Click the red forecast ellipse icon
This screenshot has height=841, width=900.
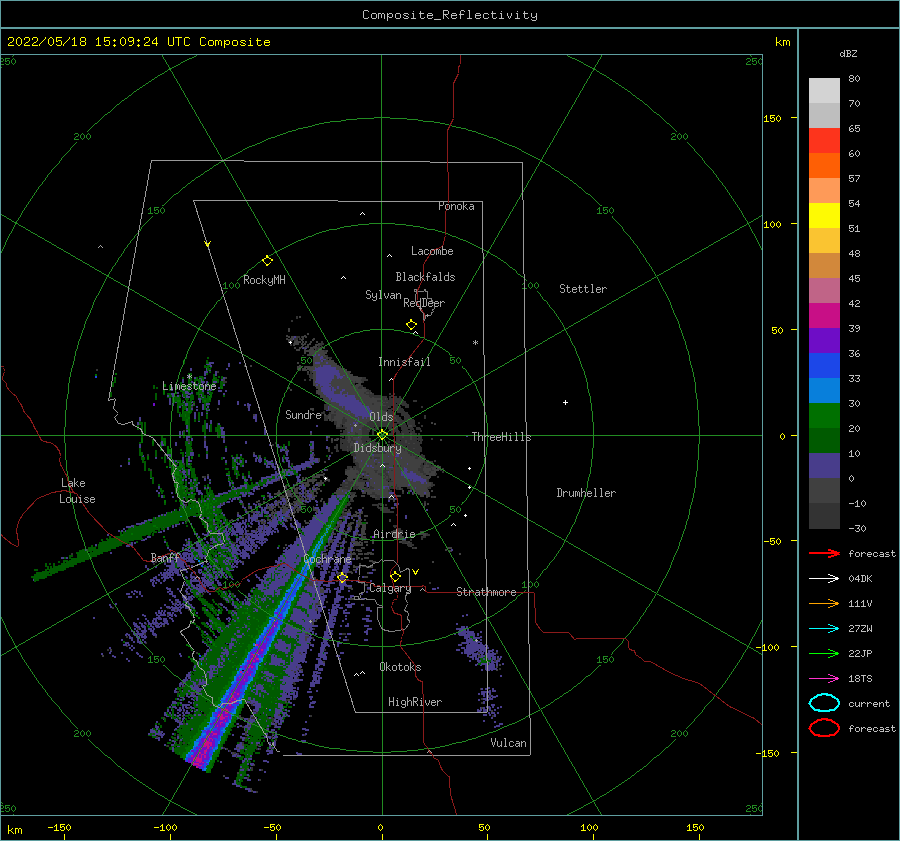pos(824,728)
